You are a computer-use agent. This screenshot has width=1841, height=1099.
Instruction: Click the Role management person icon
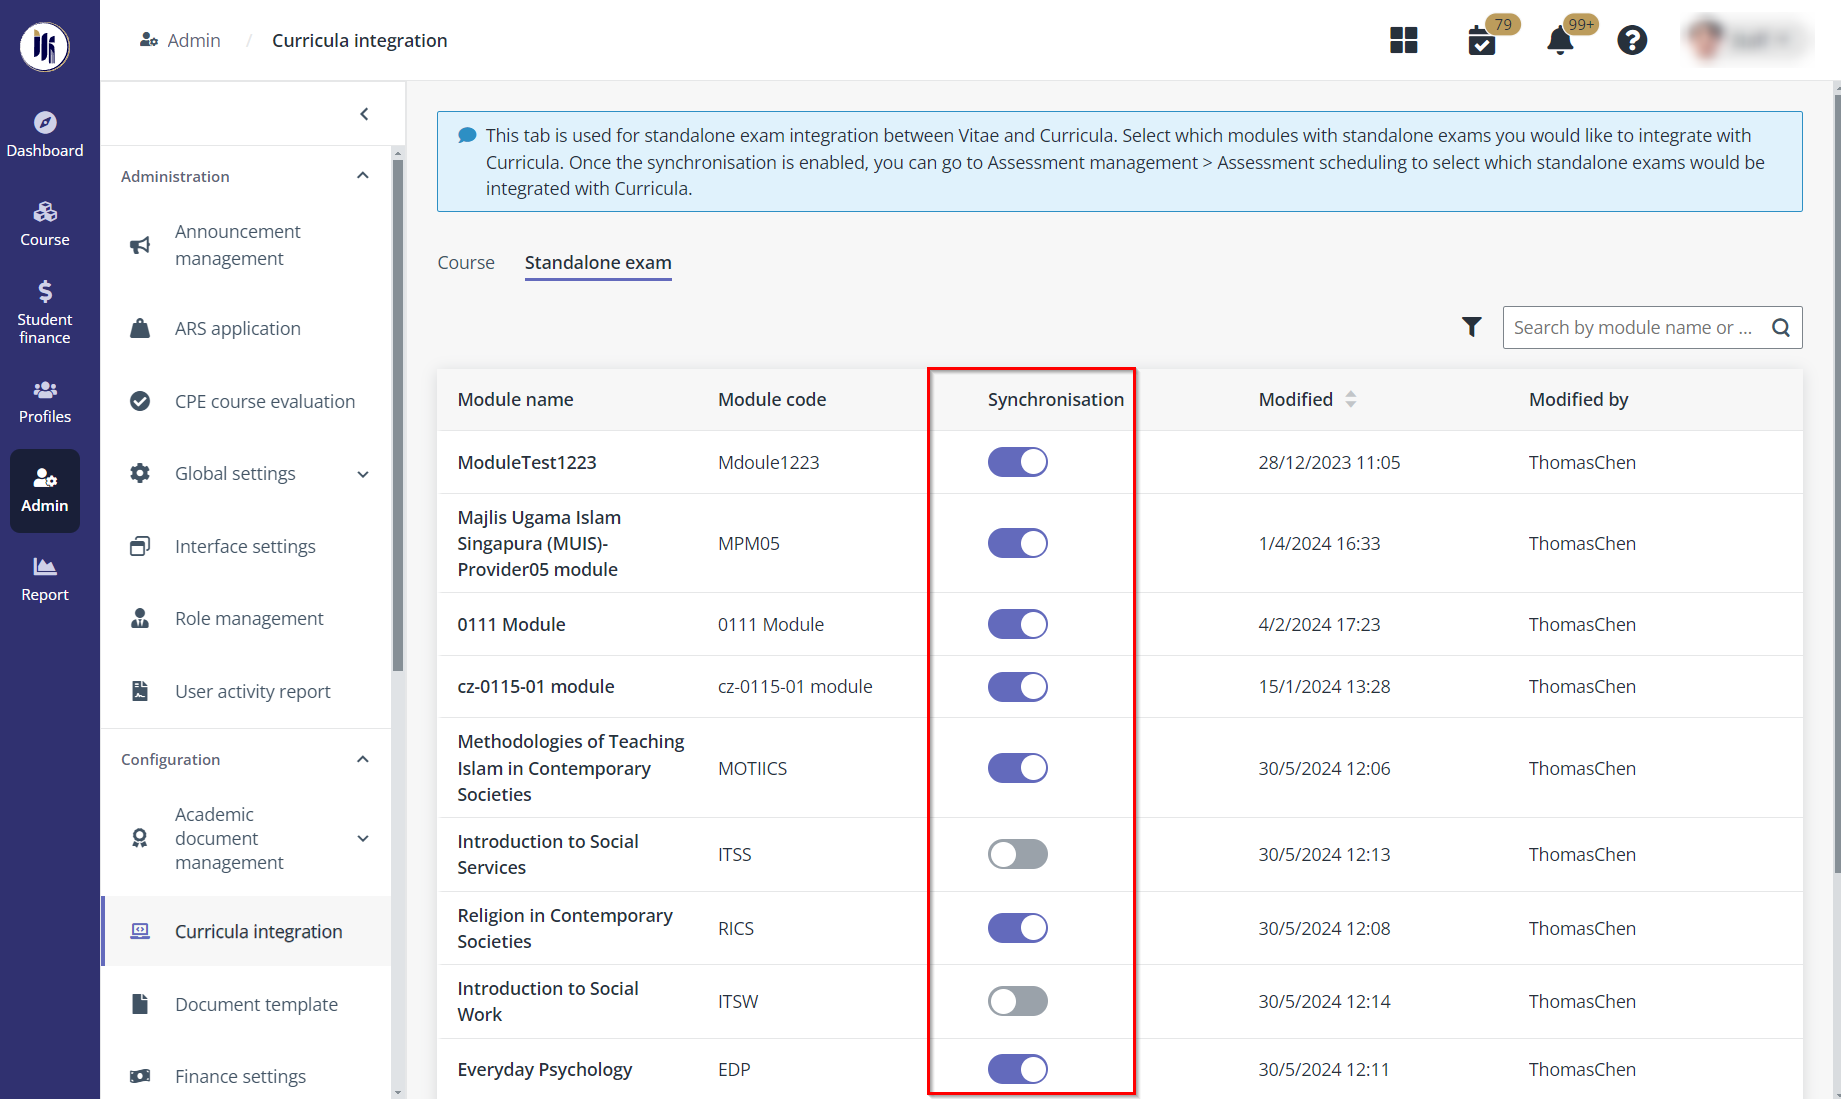point(140,618)
